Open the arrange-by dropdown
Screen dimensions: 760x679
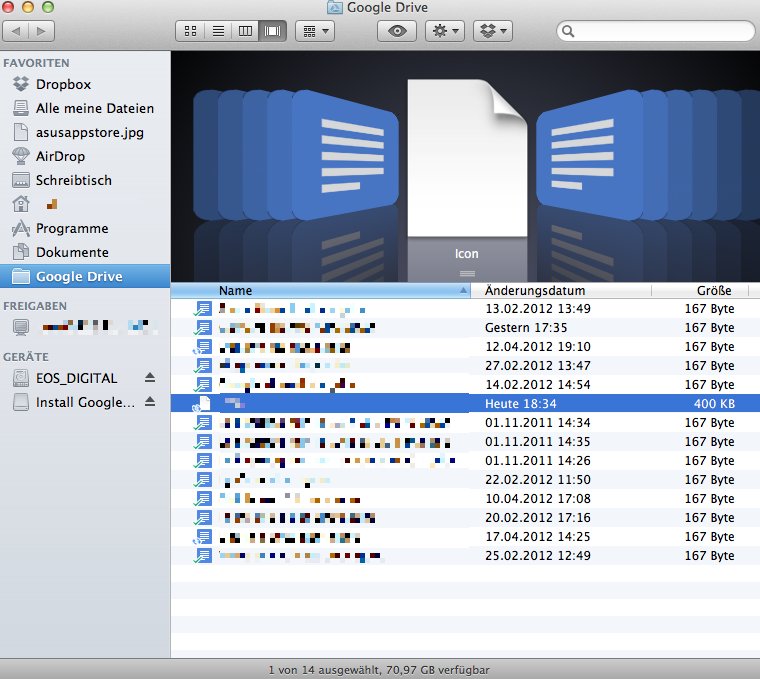coord(315,32)
